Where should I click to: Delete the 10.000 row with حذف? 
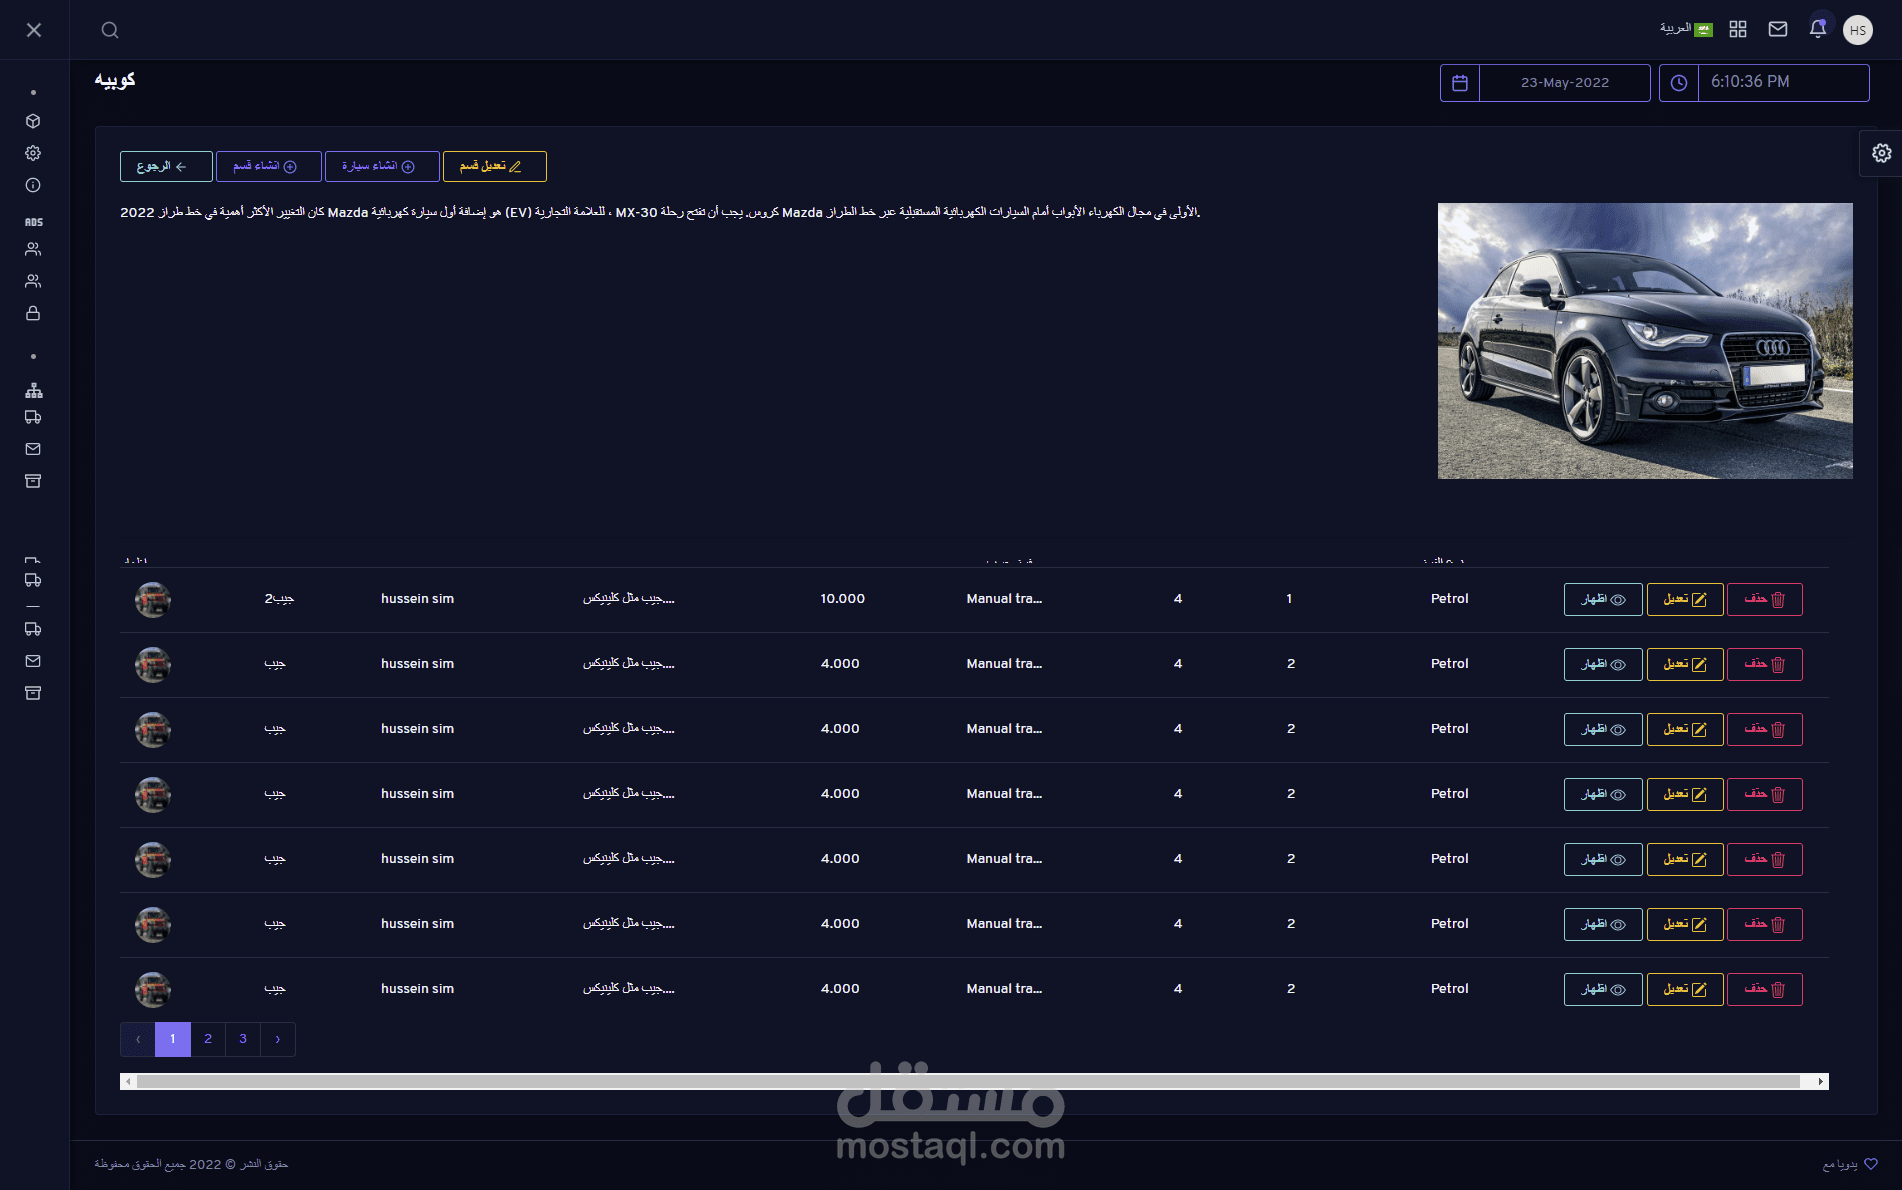tap(1765, 600)
